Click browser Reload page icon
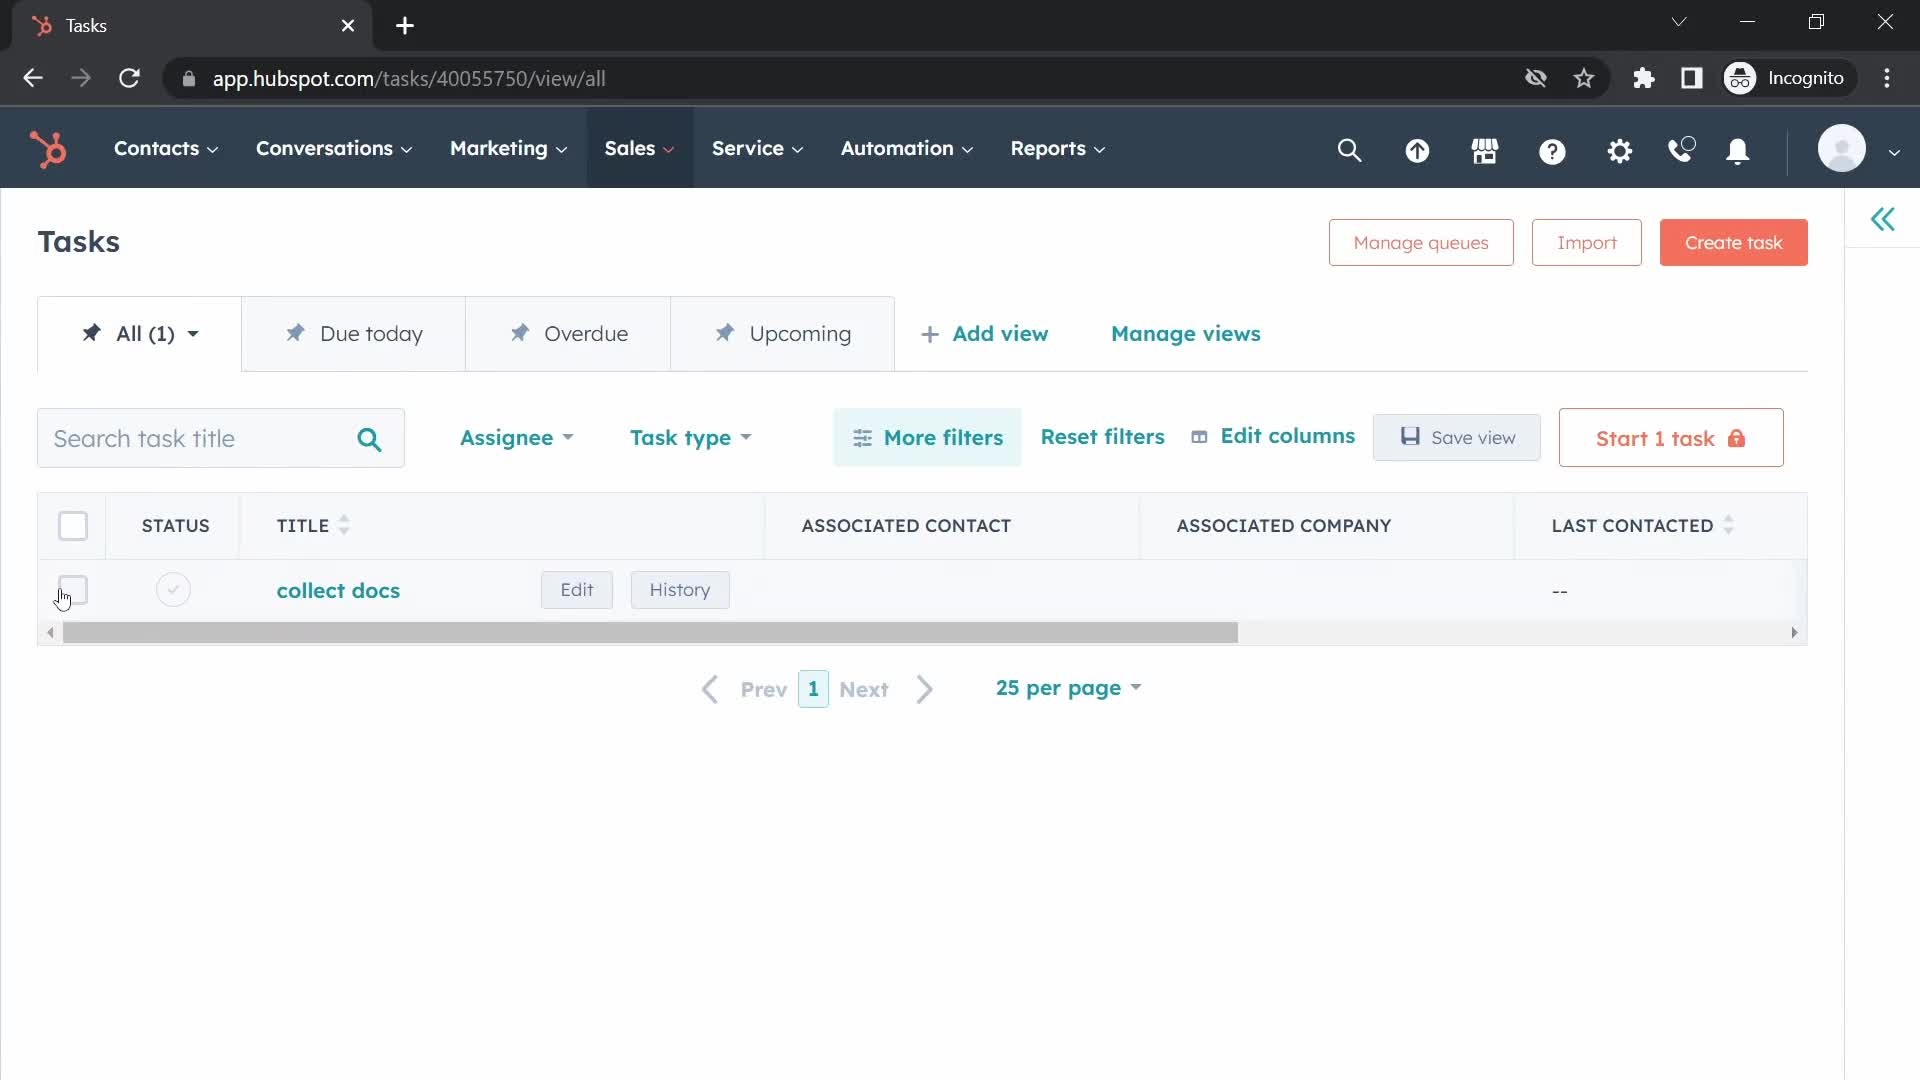The image size is (1920, 1080). tap(129, 78)
